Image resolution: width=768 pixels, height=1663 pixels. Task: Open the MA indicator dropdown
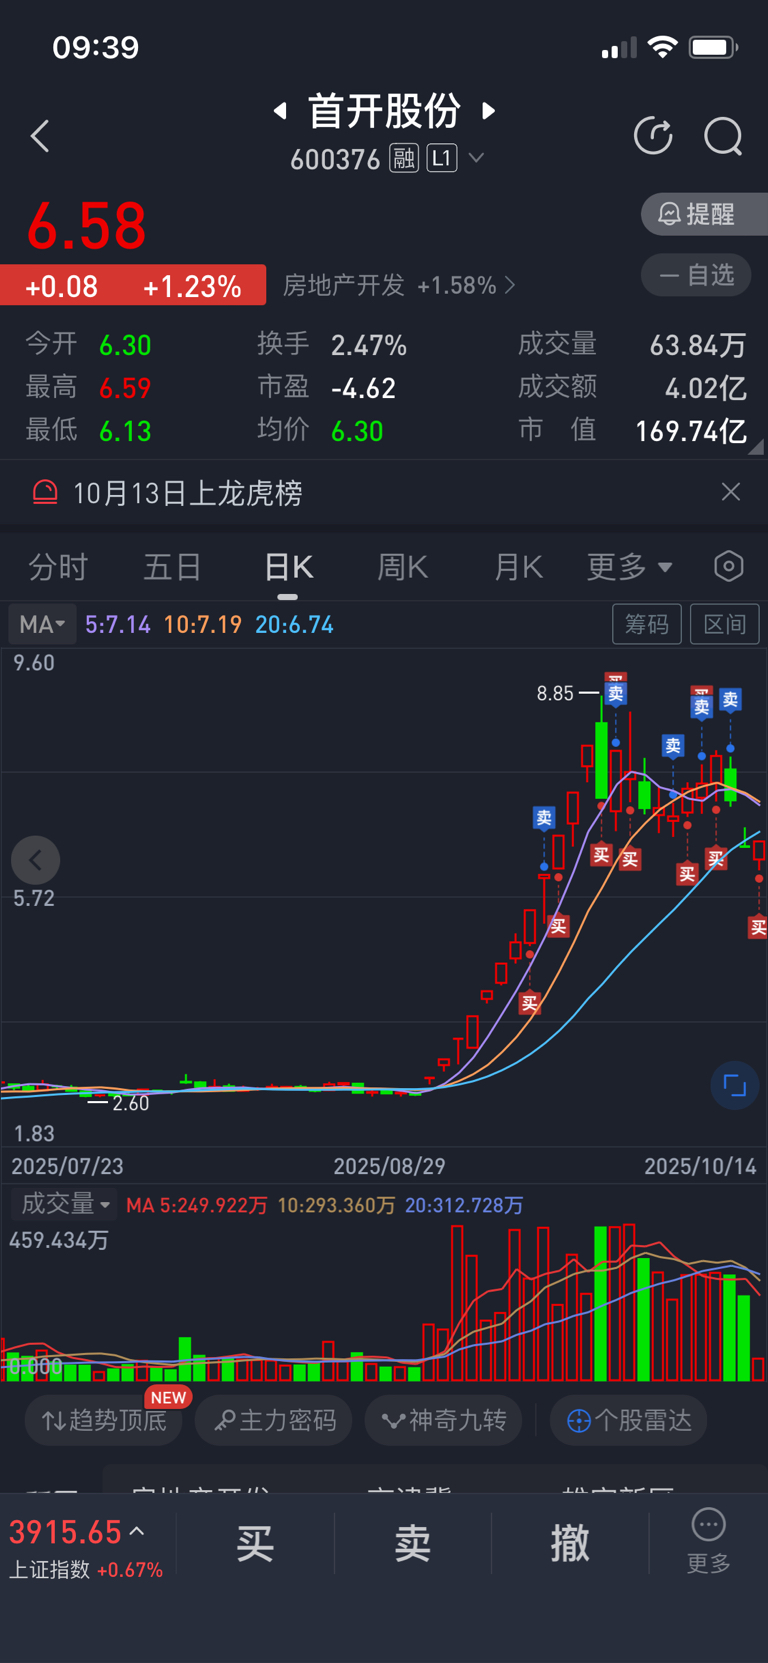pos(42,625)
